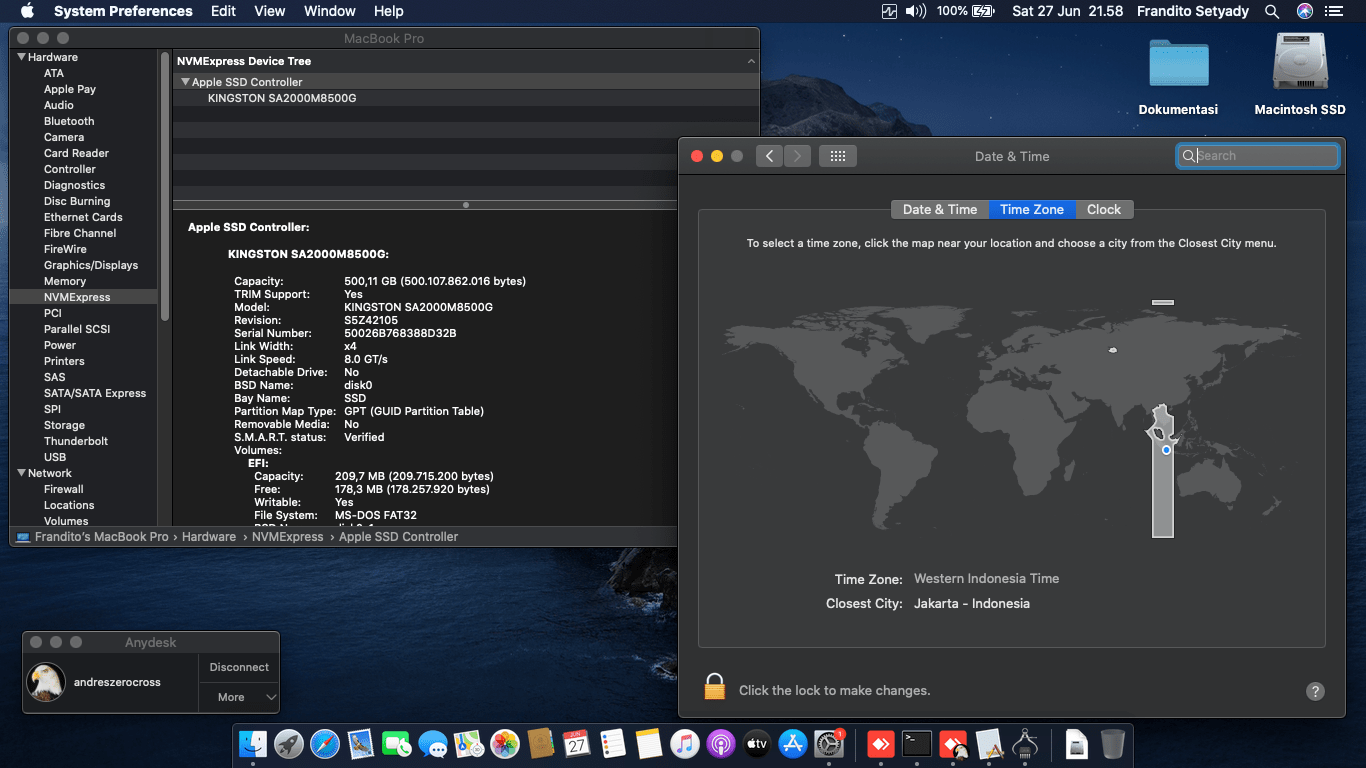Select Graphics/Displays in sidebar

[x=91, y=265]
